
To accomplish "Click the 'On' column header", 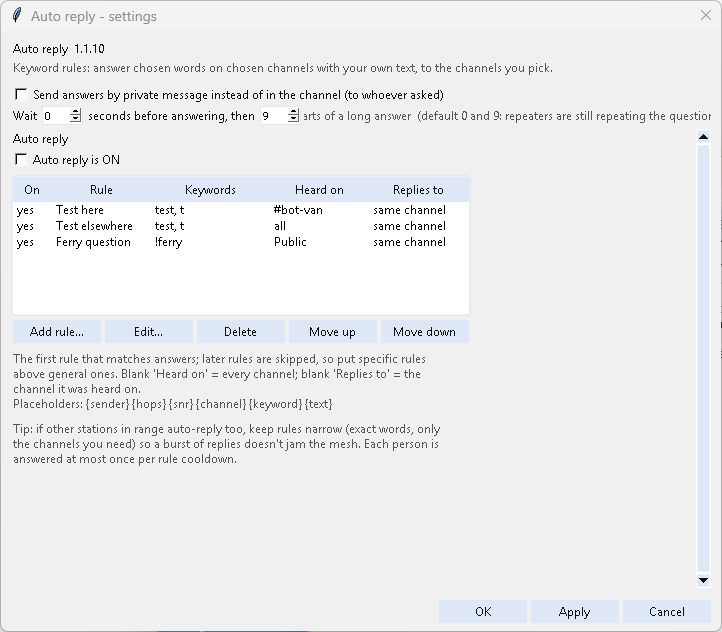I will (x=32, y=190).
